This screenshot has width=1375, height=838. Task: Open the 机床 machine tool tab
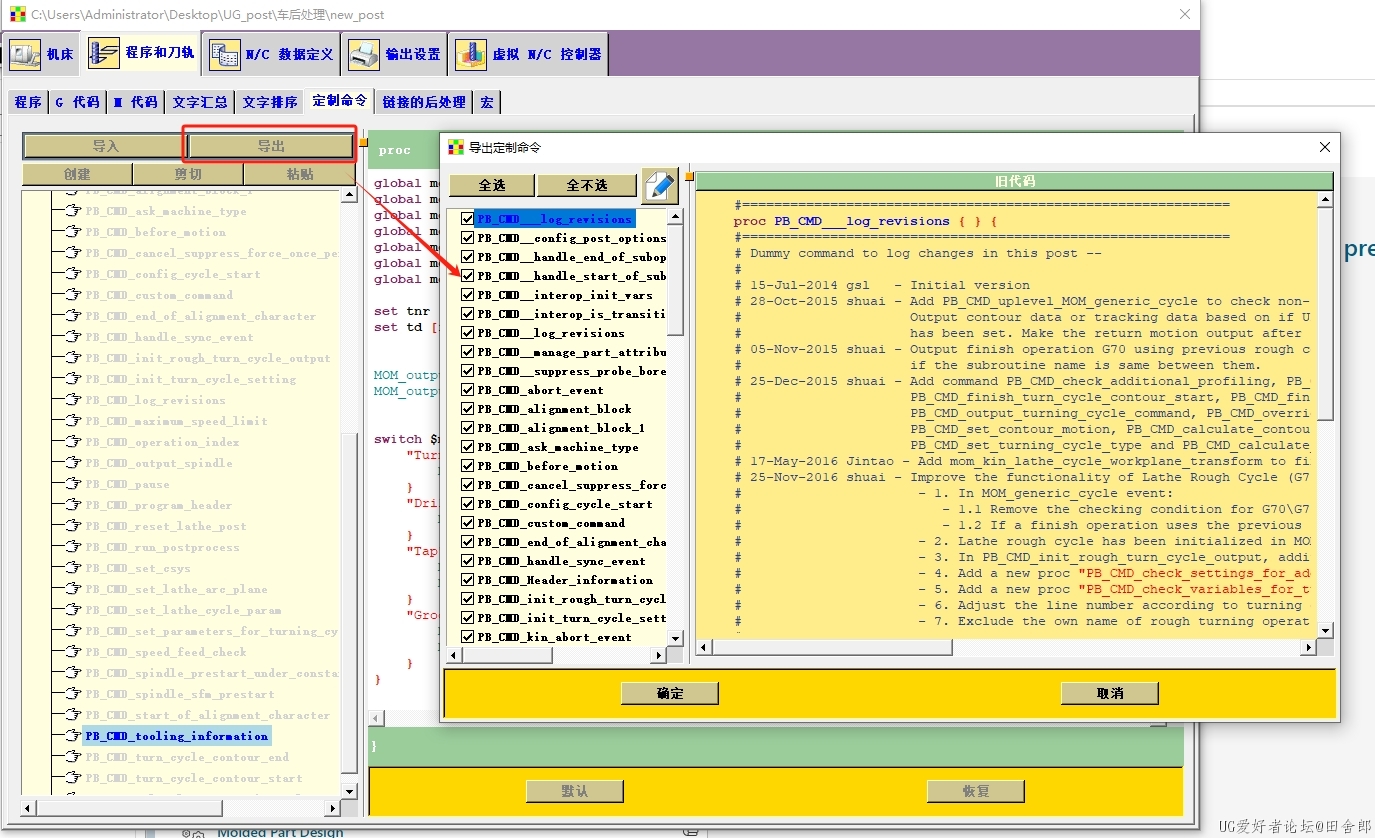click(42, 54)
